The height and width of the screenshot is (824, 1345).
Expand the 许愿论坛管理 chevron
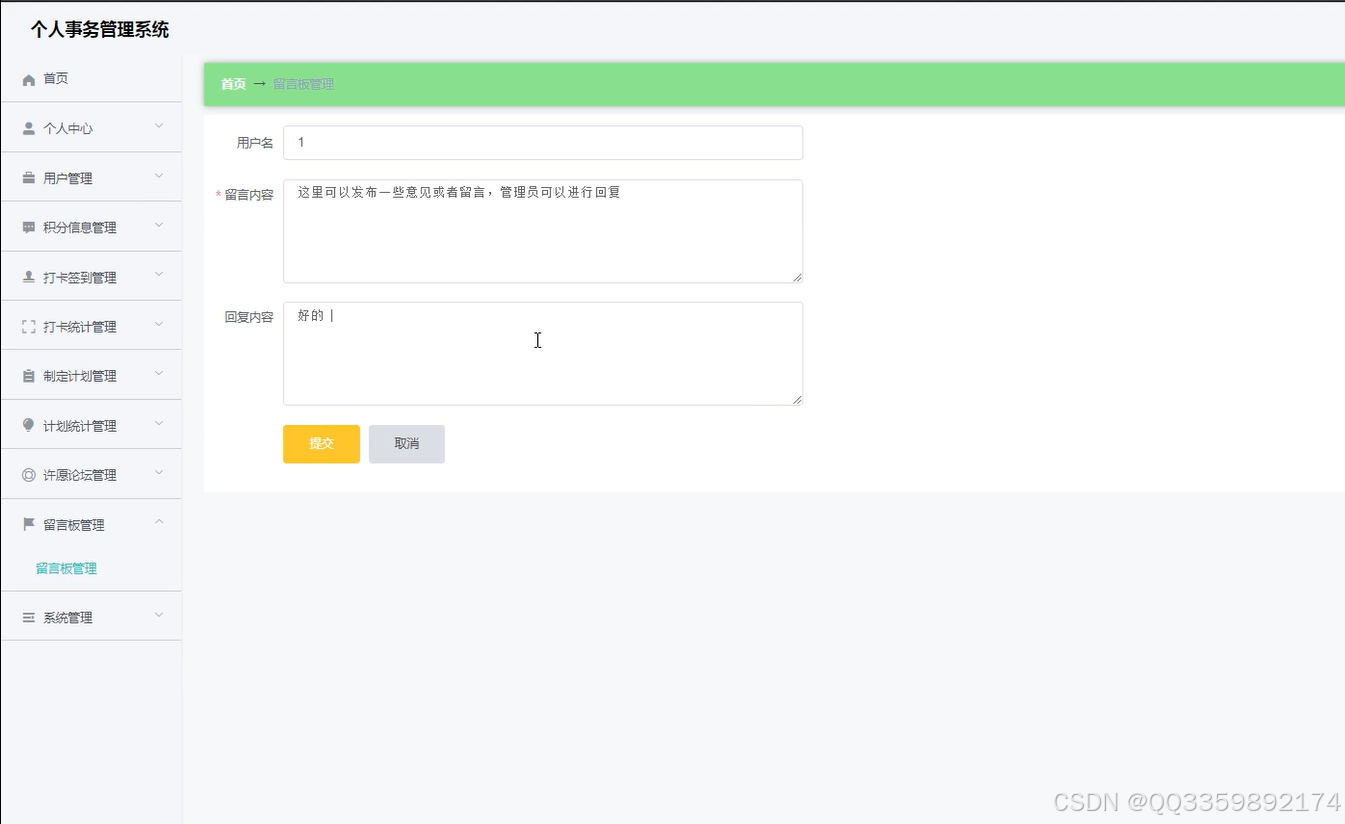[x=159, y=472]
